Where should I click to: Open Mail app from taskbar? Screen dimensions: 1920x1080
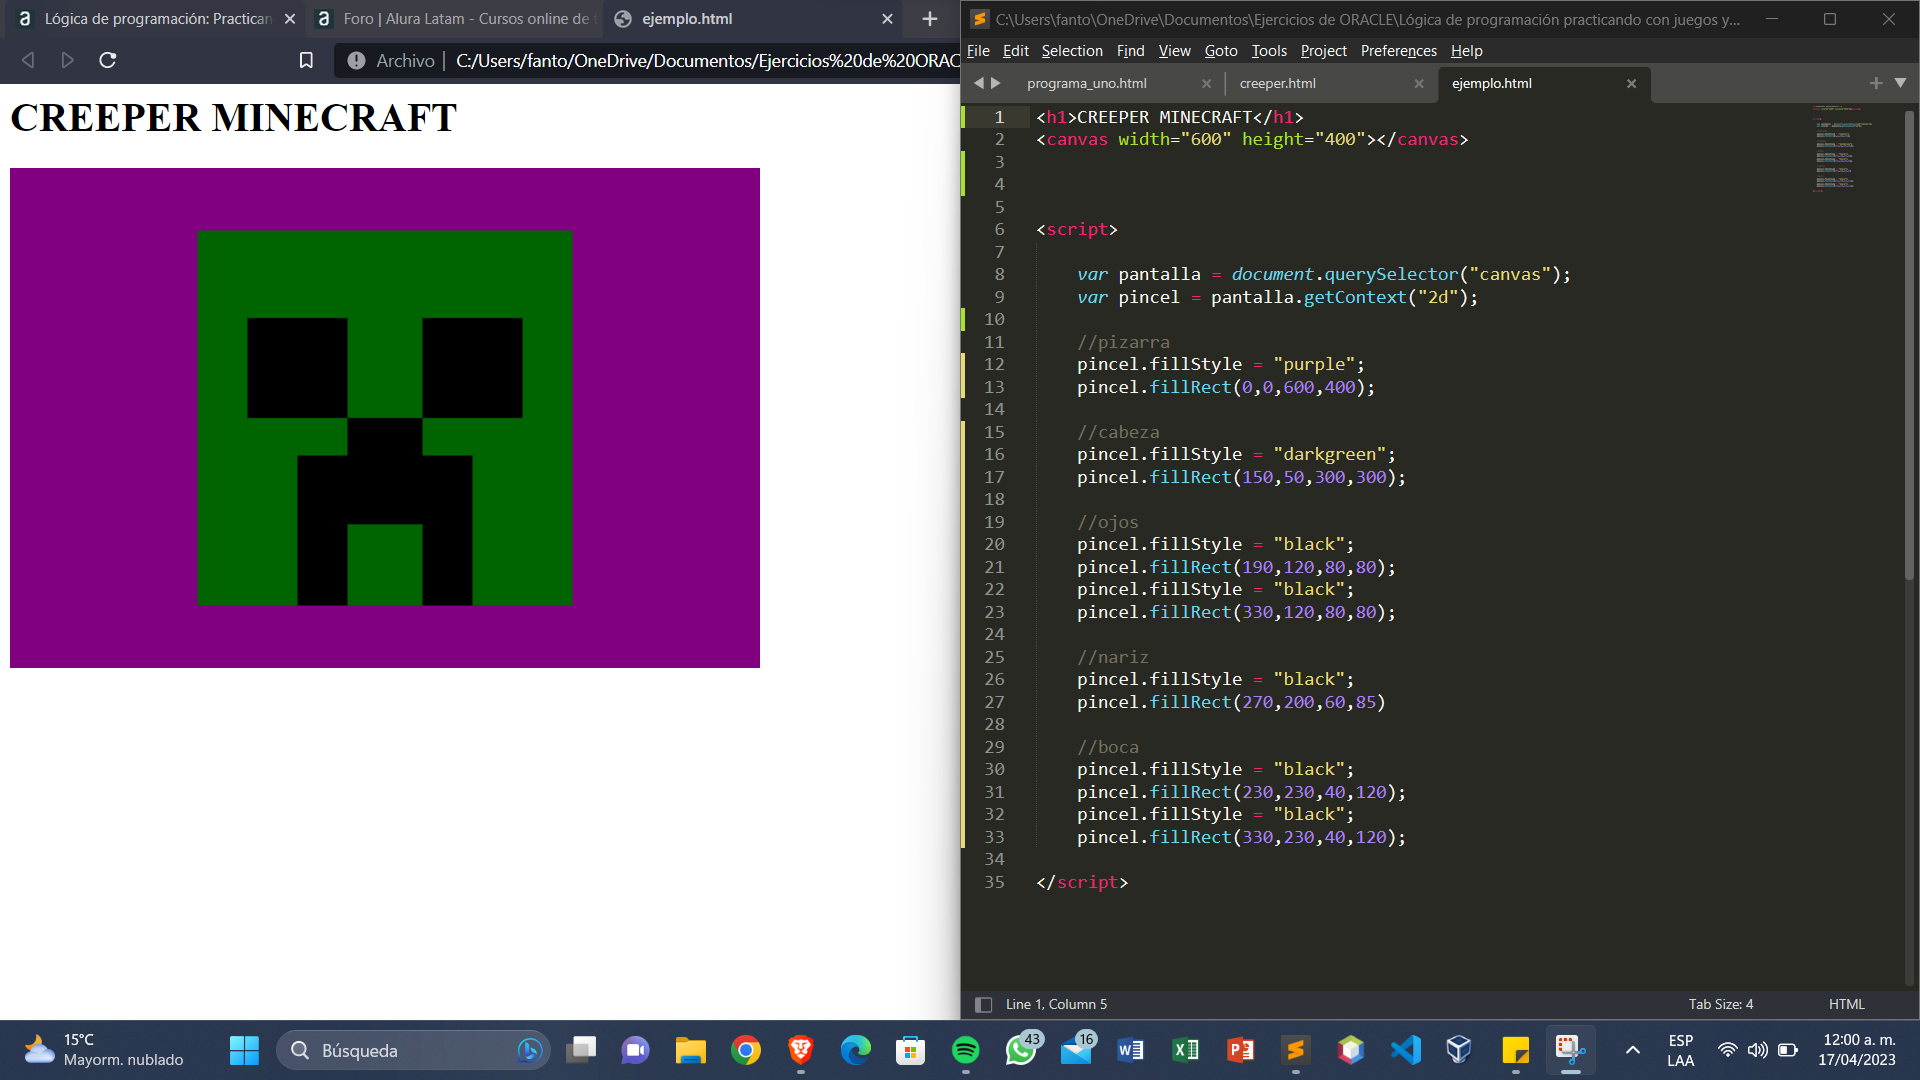coord(1077,1050)
